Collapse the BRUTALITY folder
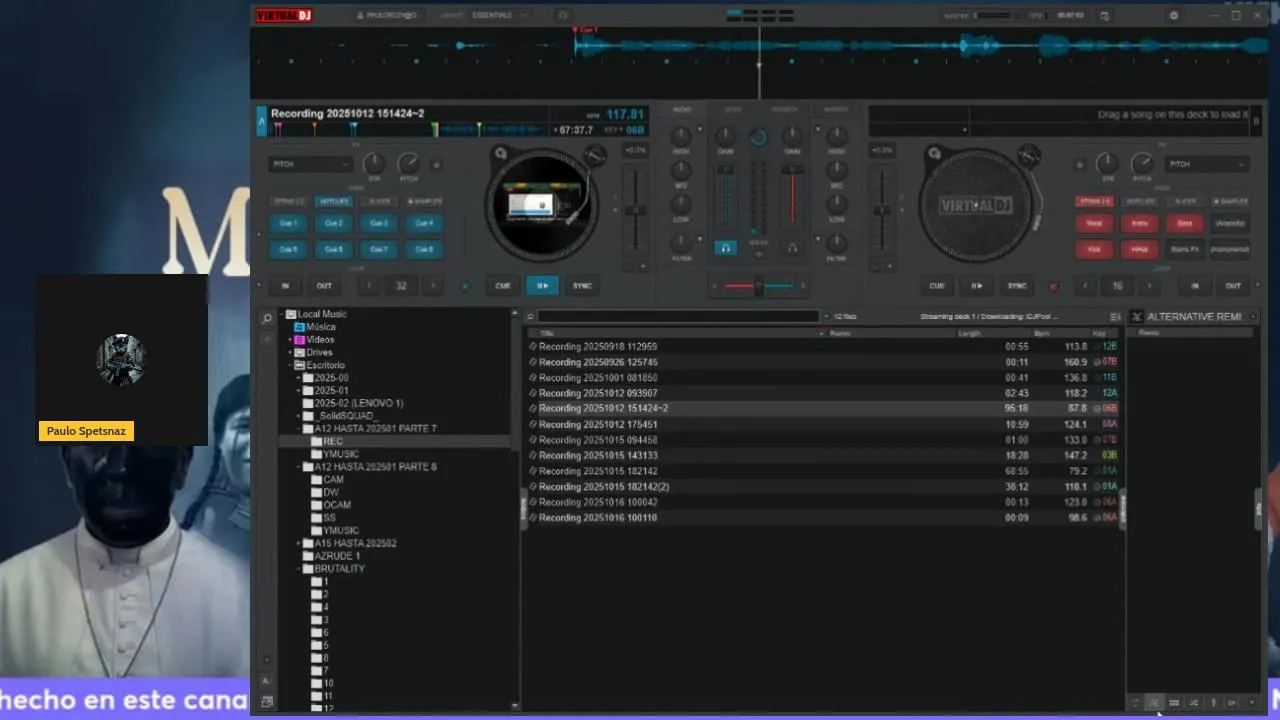Image resolution: width=1280 pixels, height=720 pixels. pos(299,569)
